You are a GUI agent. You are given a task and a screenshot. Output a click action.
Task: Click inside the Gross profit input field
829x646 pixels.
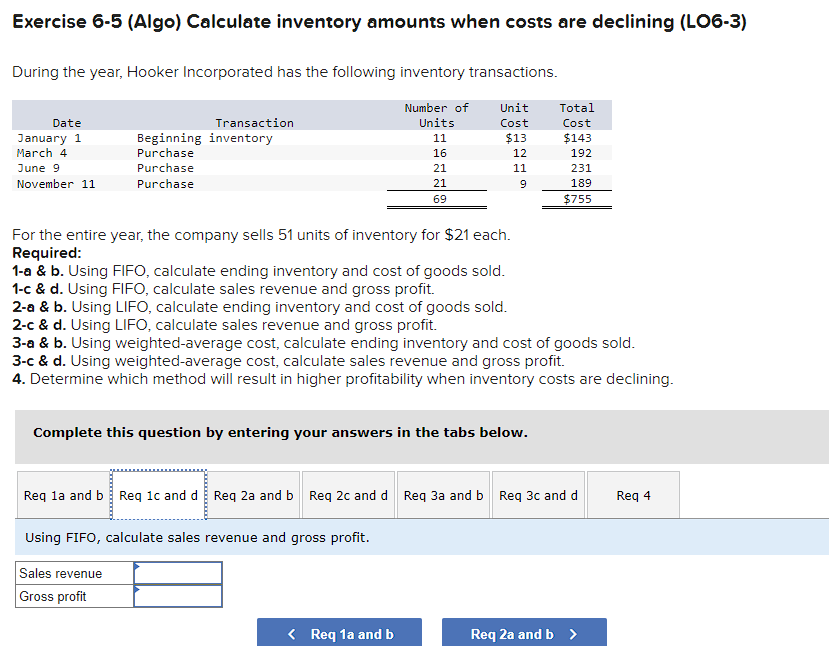click(177, 596)
